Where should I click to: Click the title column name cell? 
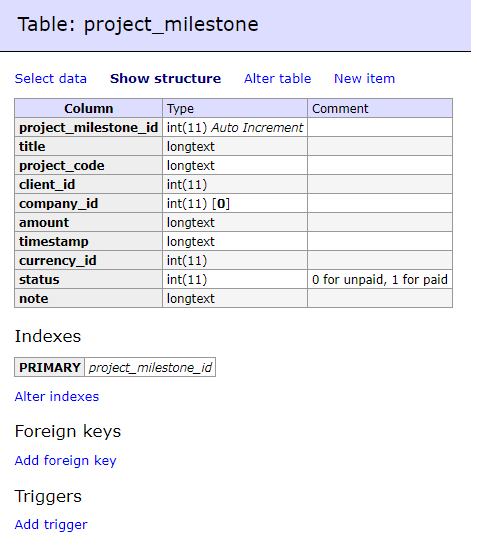tap(89, 146)
